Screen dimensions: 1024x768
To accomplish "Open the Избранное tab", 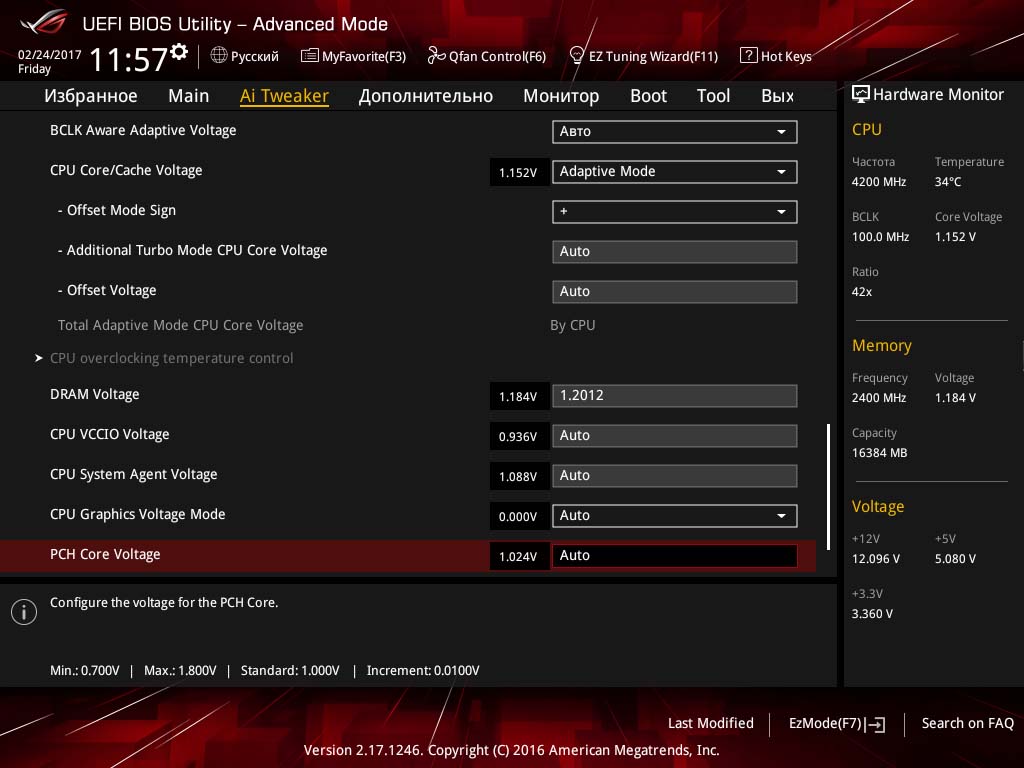I will [x=91, y=96].
